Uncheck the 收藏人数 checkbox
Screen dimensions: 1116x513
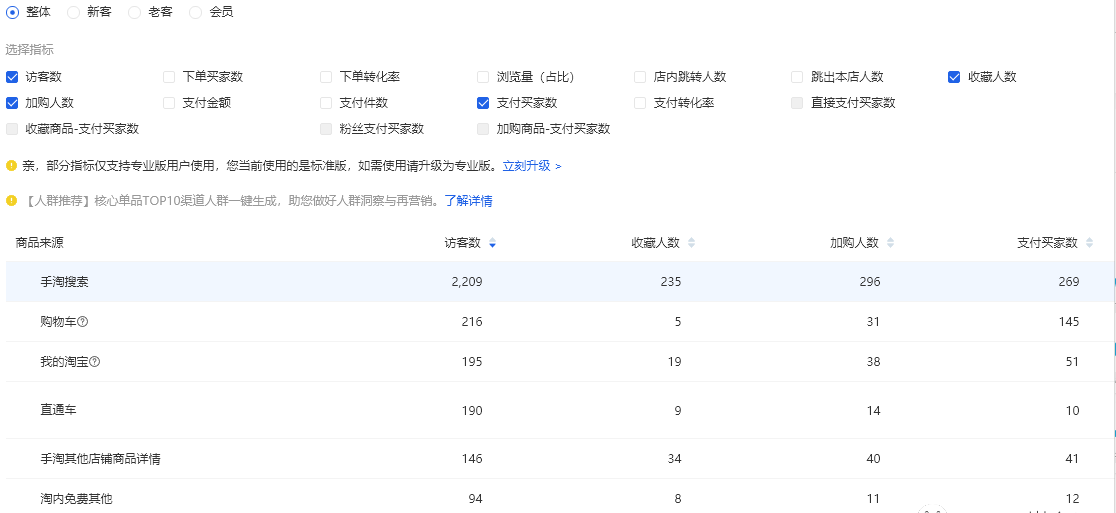(954, 77)
